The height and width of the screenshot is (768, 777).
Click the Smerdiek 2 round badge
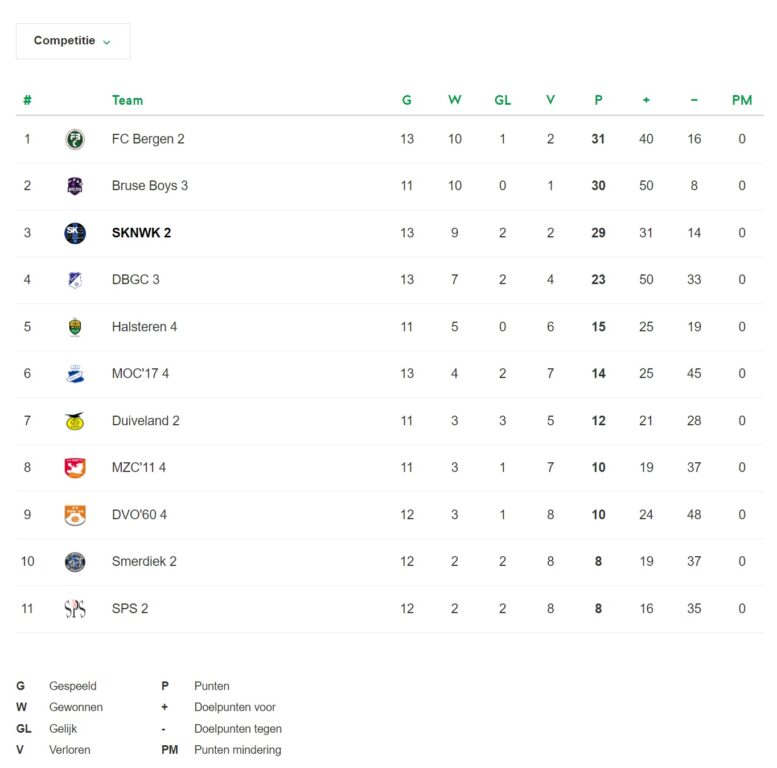(75, 562)
